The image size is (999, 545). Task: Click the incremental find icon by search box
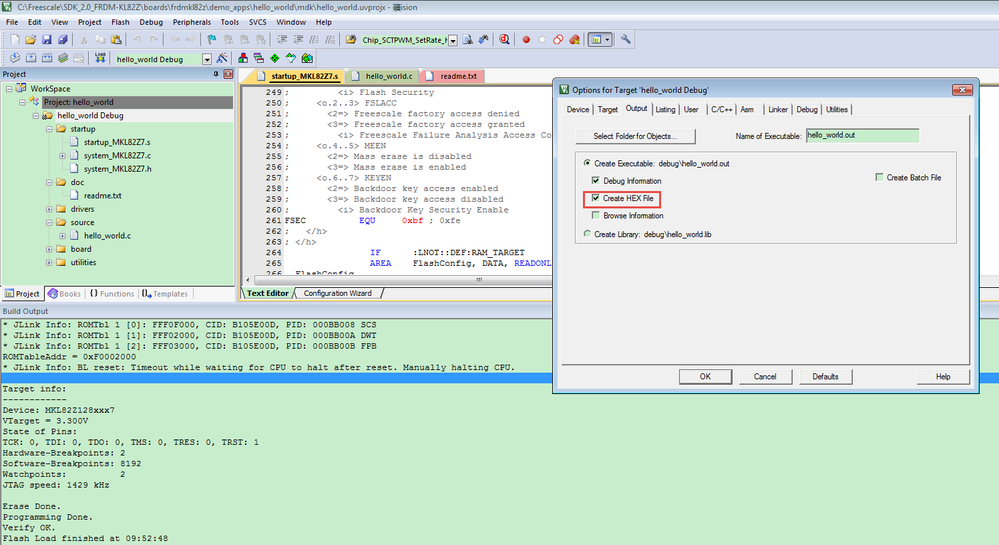[484, 40]
